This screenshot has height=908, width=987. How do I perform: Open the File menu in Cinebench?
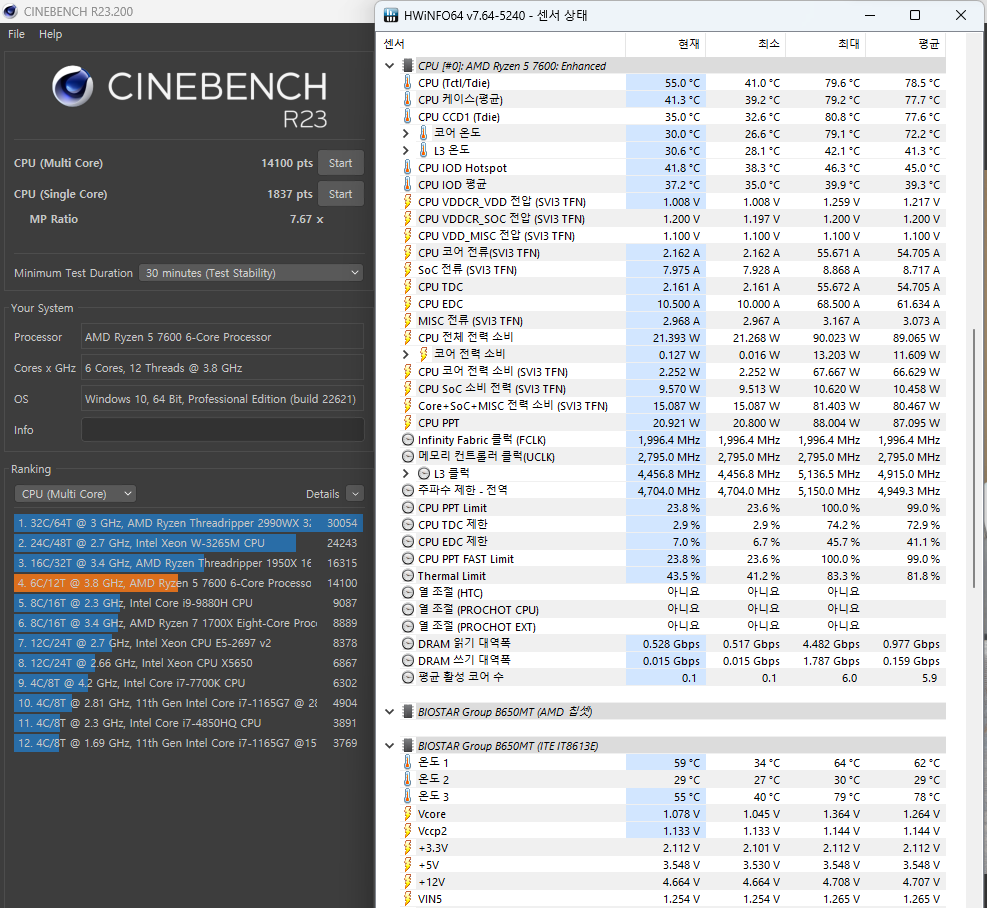16,34
